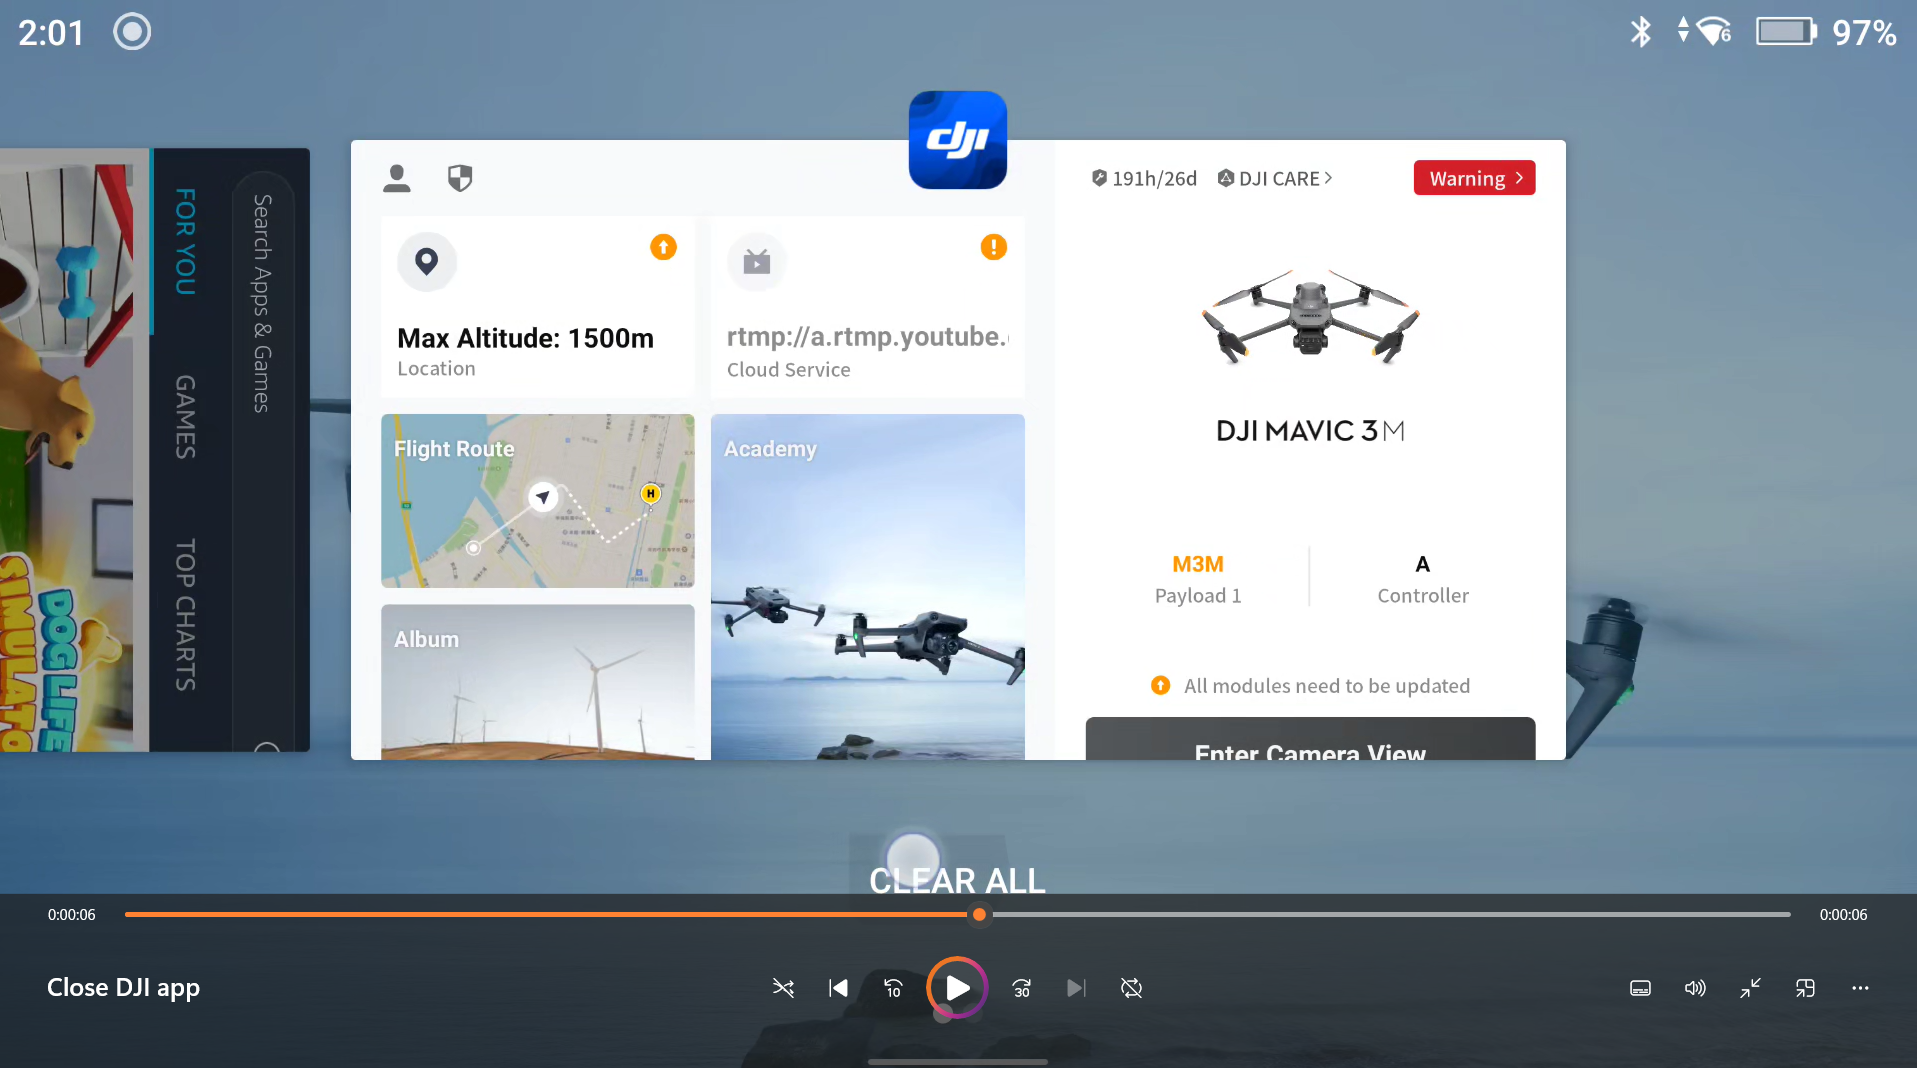Click the Play button in video player
The image size is (1917, 1068).
(957, 988)
